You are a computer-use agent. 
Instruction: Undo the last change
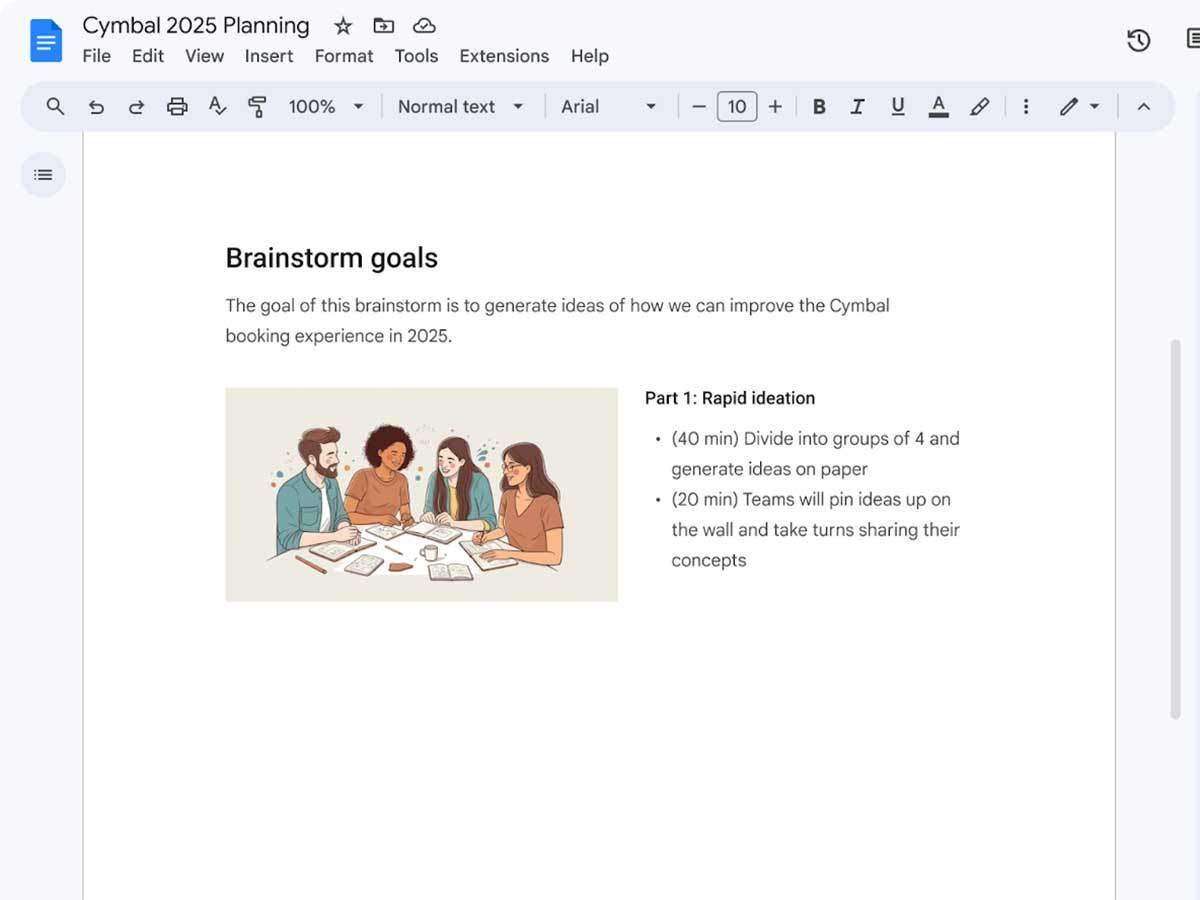96,106
